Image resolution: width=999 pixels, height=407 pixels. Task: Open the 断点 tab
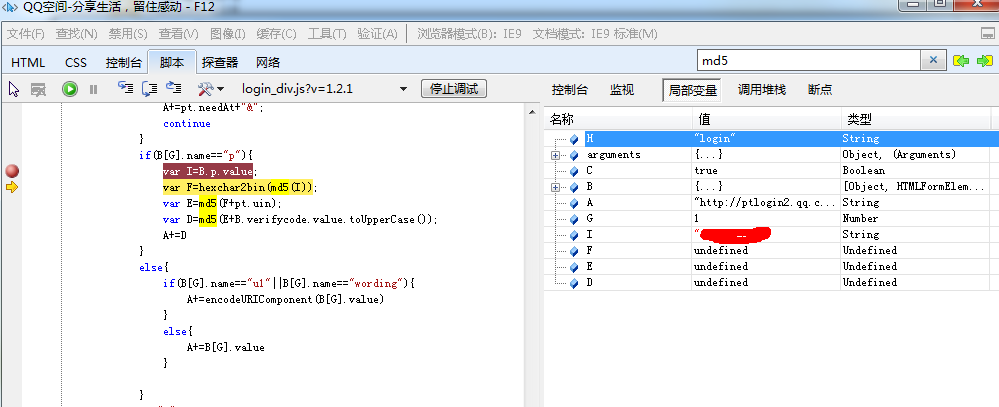(820, 90)
